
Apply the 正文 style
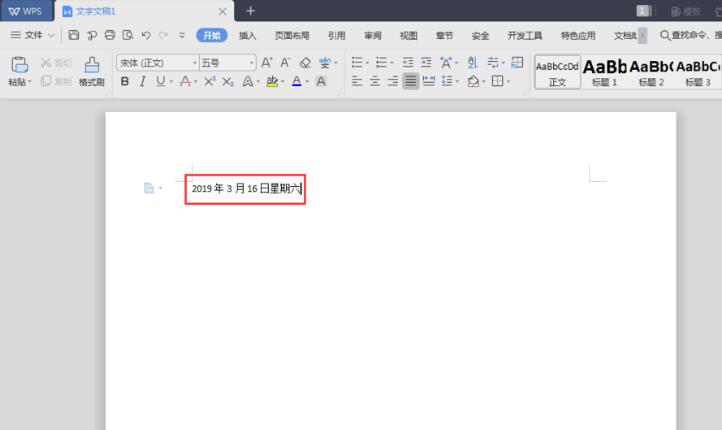tap(557, 72)
